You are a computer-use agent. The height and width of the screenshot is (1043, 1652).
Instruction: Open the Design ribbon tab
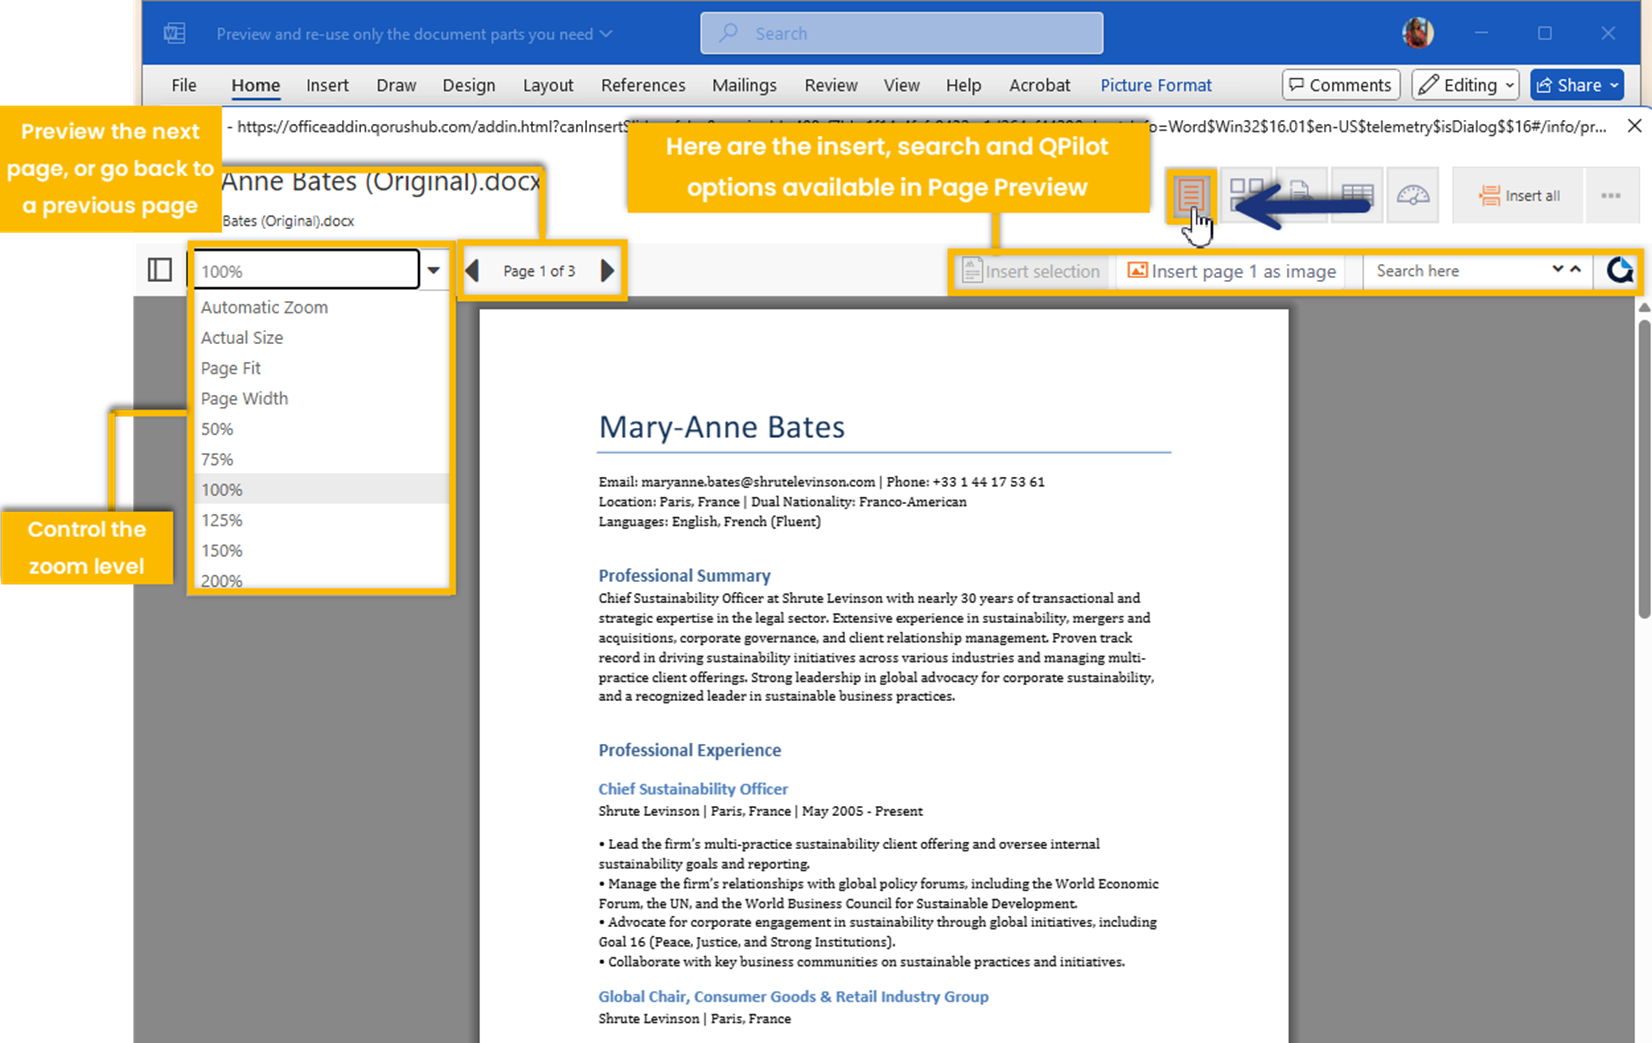coord(469,85)
